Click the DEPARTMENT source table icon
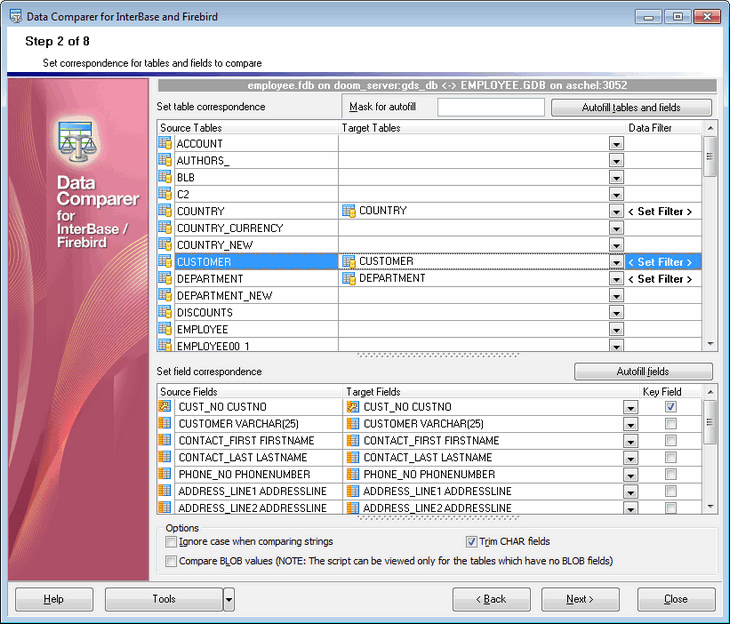This screenshot has height=624, width=730. [x=165, y=278]
